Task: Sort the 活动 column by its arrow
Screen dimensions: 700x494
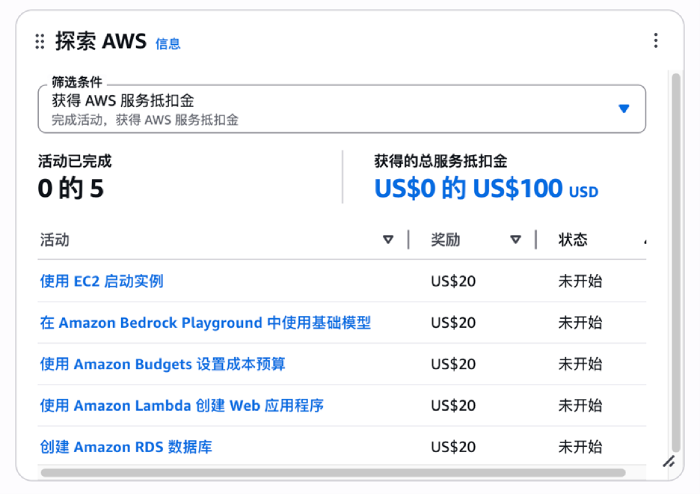Action: point(388,240)
